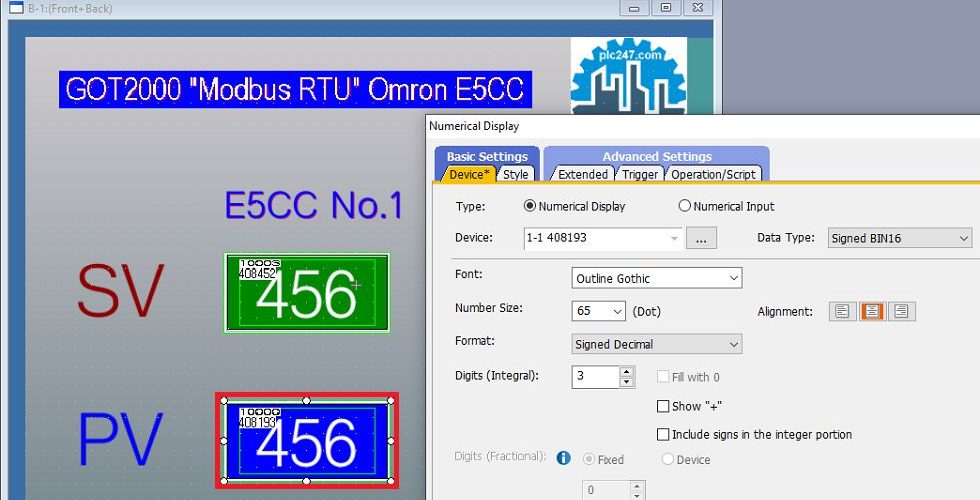Click the red SV label

121,291
